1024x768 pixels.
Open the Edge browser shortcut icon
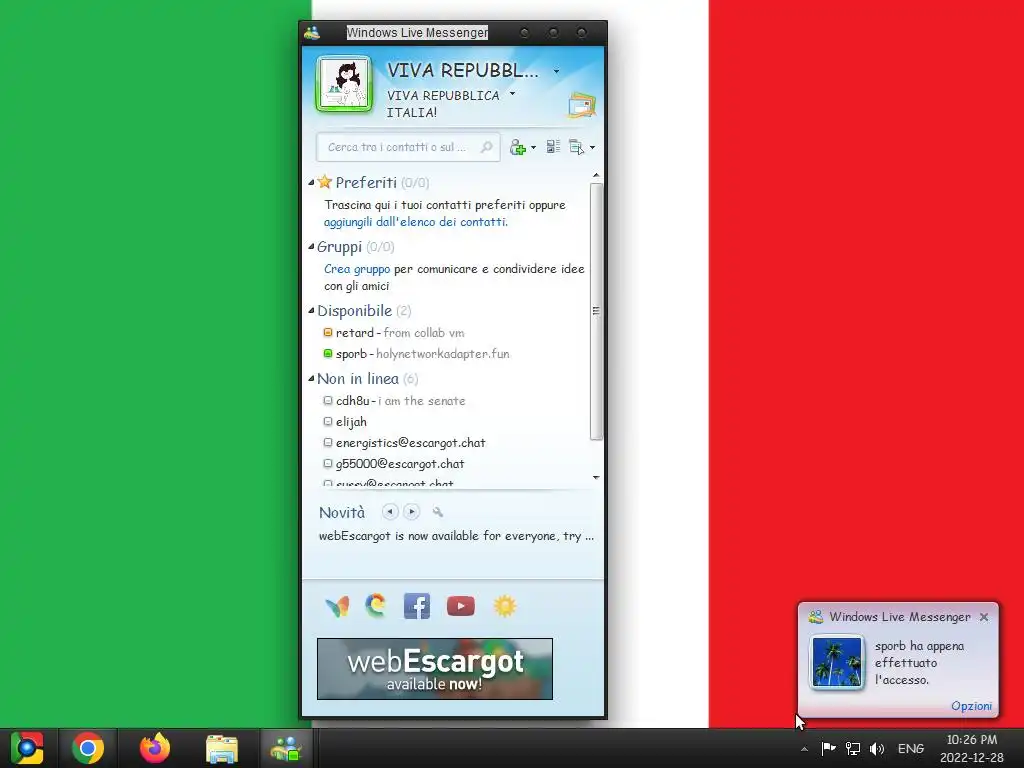tap(376, 606)
